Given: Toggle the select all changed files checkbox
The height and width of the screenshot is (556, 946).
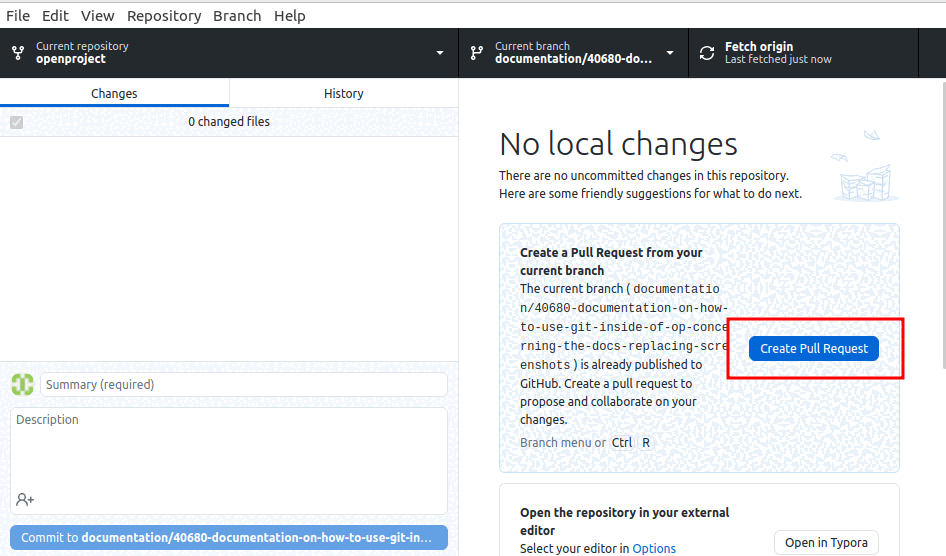Looking at the screenshot, I should click(16, 122).
